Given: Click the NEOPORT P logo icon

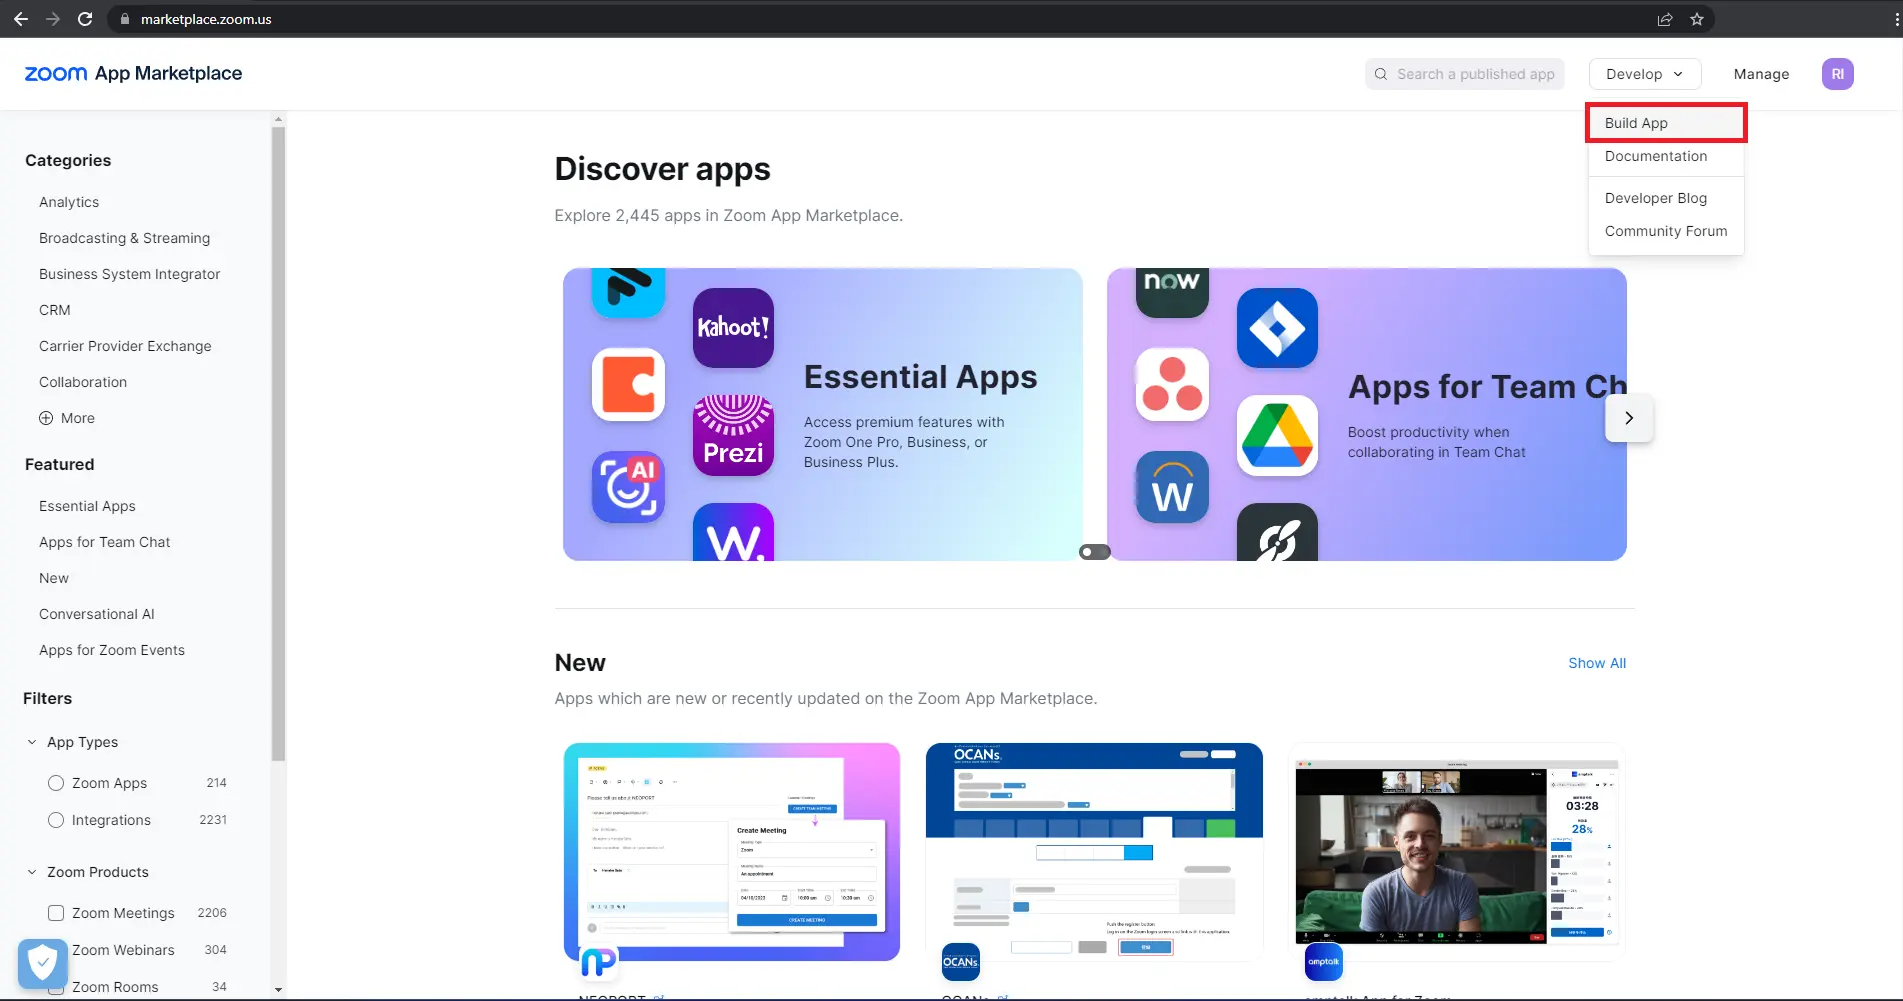Looking at the screenshot, I should point(599,962).
